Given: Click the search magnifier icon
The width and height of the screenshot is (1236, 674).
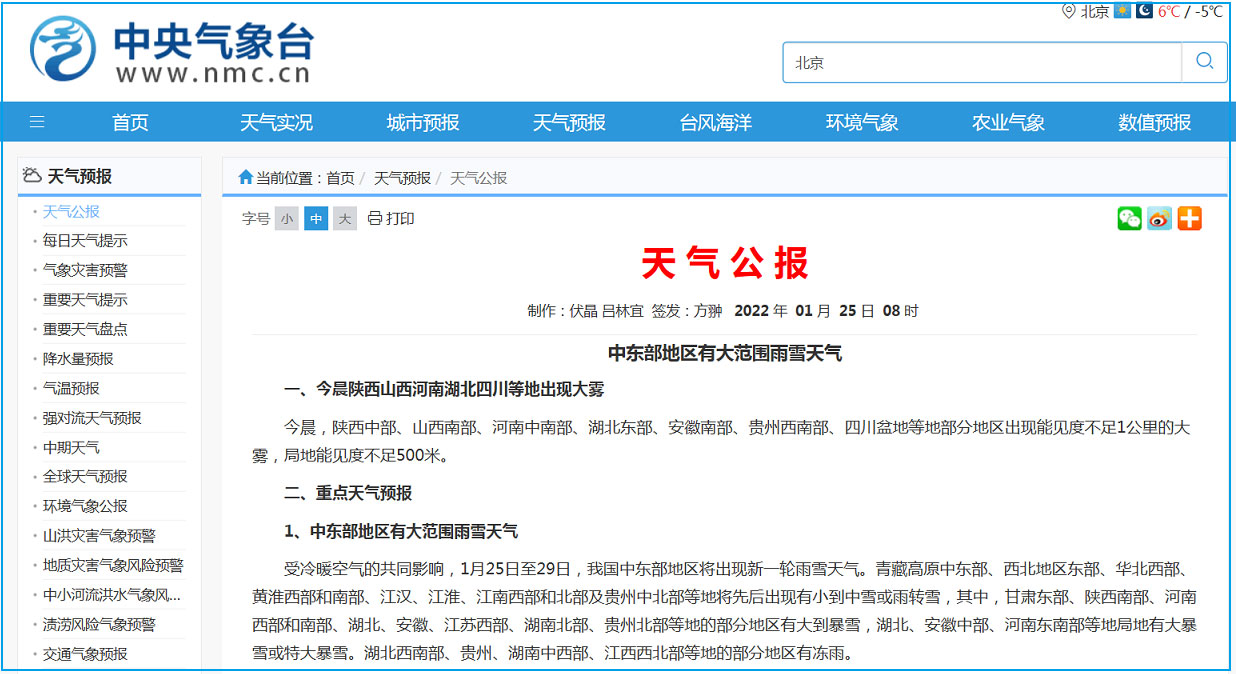Looking at the screenshot, I should click(1204, 62).
